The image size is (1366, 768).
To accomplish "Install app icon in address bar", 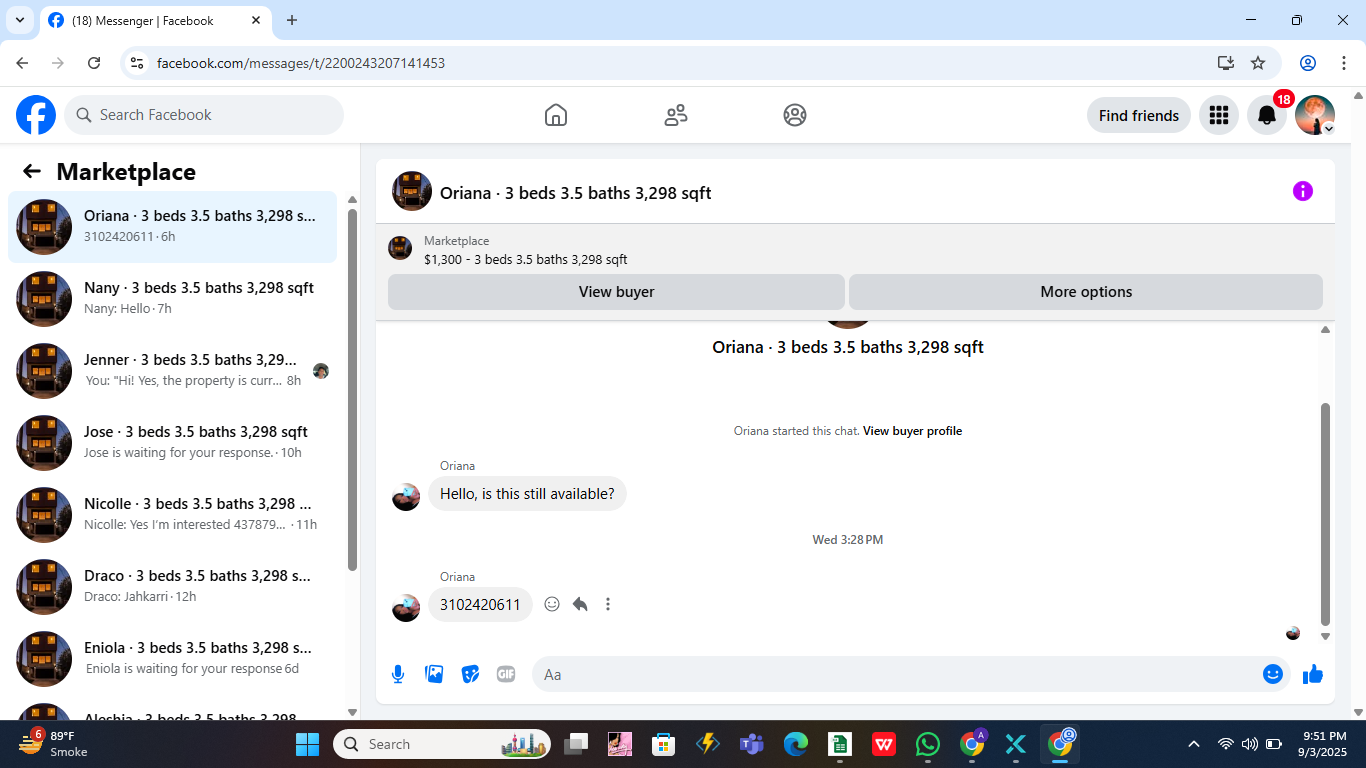I will point(1226,63).
